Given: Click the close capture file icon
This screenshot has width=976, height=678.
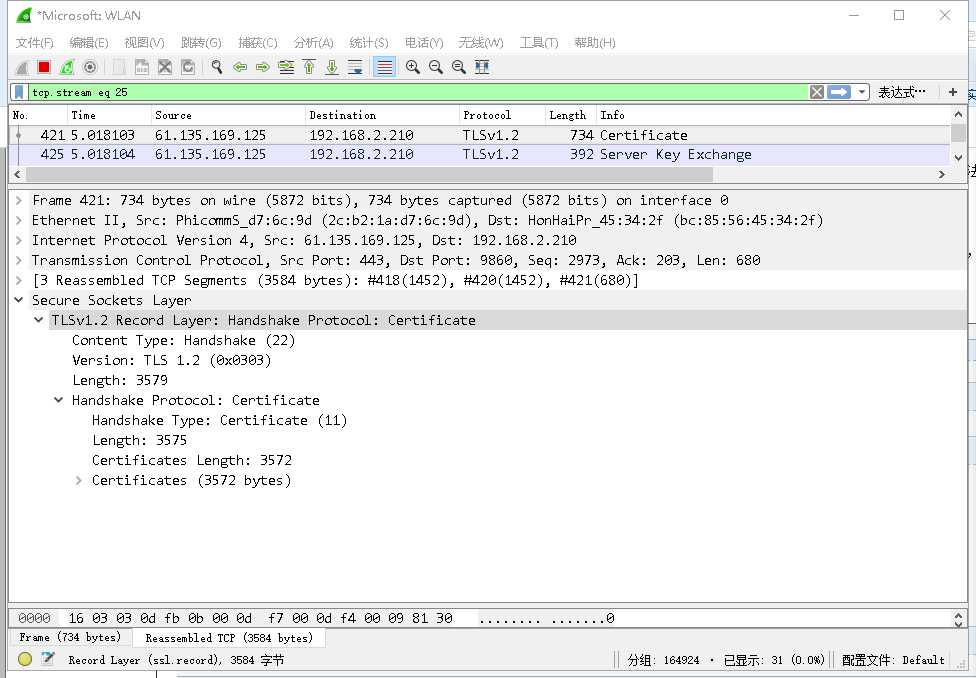Looking at the screenshot, I should pos(165,67).
